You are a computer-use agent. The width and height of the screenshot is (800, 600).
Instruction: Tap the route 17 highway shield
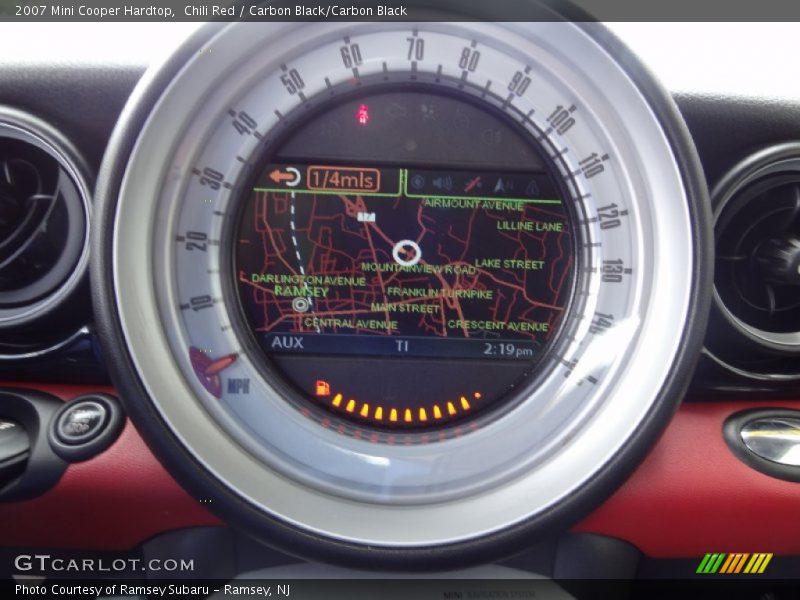point(366,215)
